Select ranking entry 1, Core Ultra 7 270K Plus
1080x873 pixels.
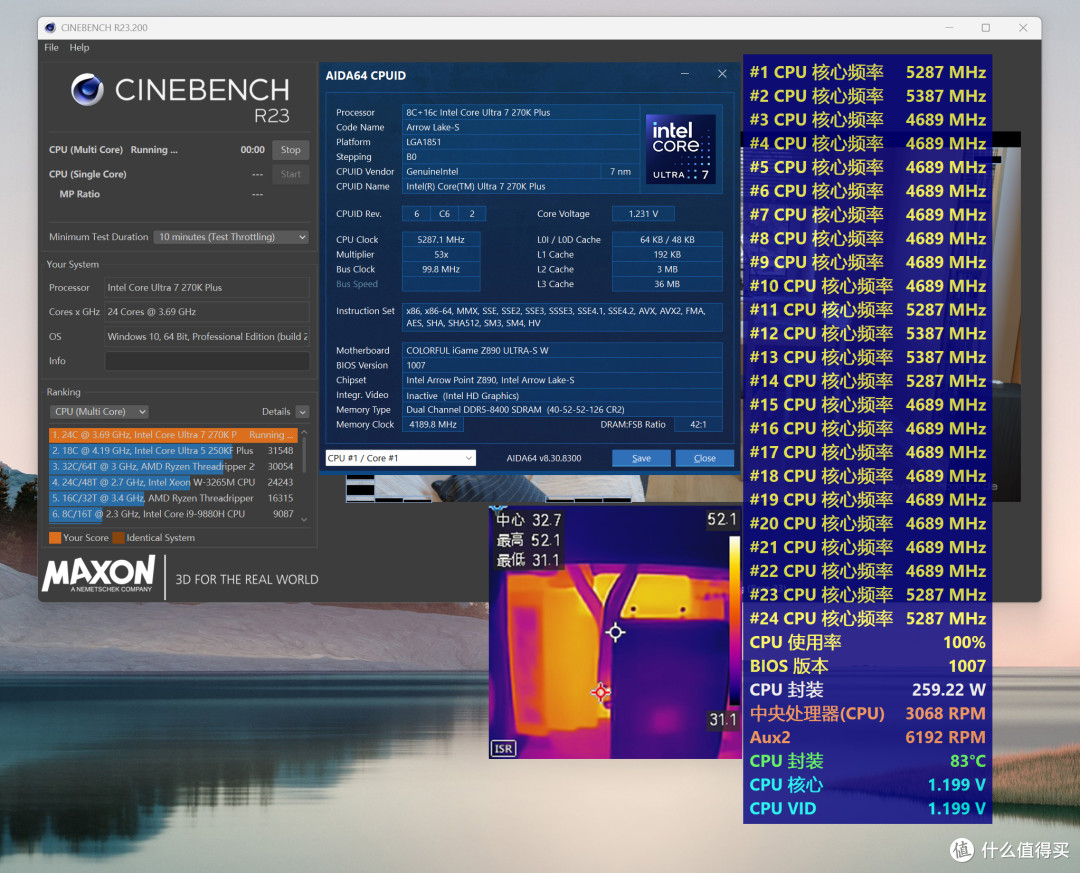click(x=173, y=435)
